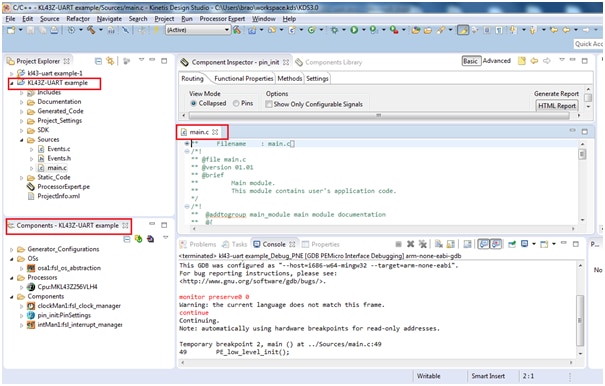605x386 pixels.
Task: Expand clockMan1:fsl_clock_manager component
Action: [22, 306]
